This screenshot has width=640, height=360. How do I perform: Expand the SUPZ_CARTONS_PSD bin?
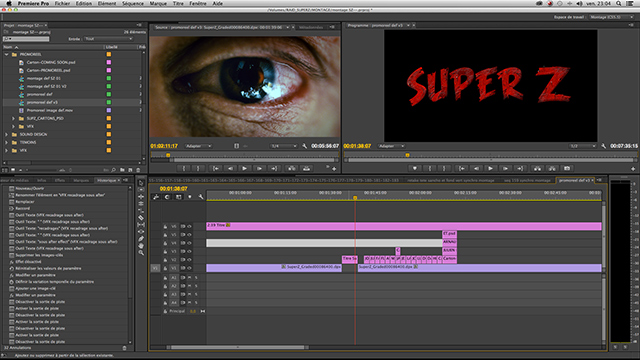(13, 118)
